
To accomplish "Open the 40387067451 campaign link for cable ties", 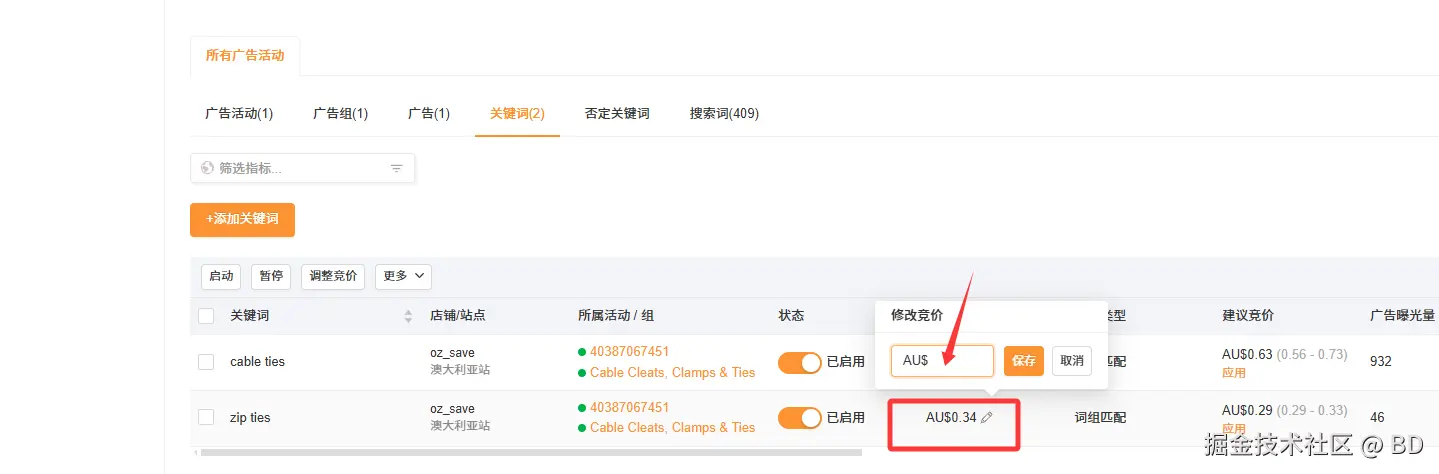I will pos(629,351).
